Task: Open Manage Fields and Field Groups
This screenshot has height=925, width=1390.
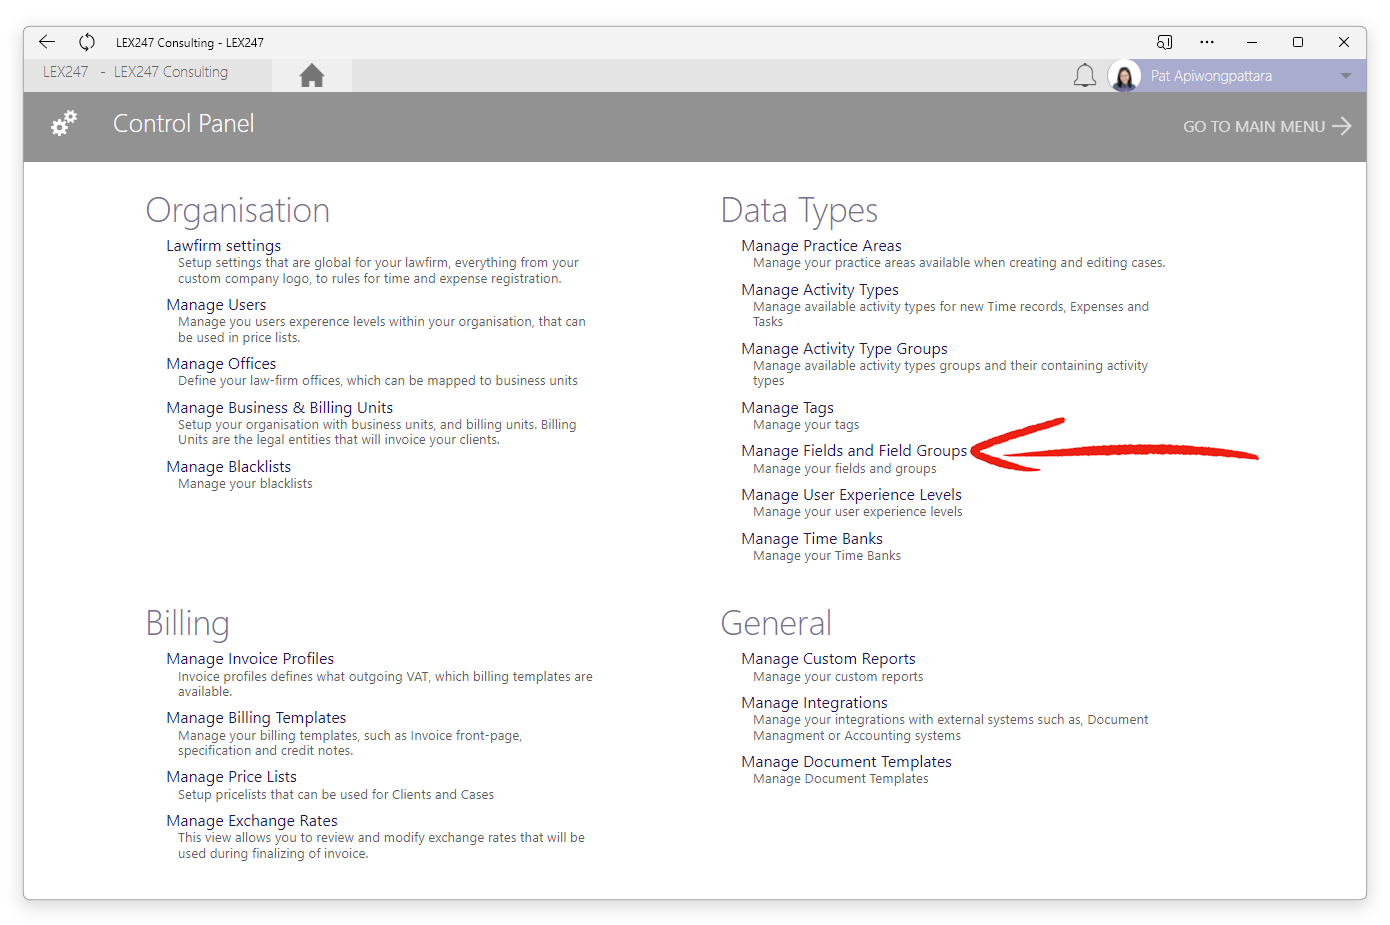Action: point(853,451)
